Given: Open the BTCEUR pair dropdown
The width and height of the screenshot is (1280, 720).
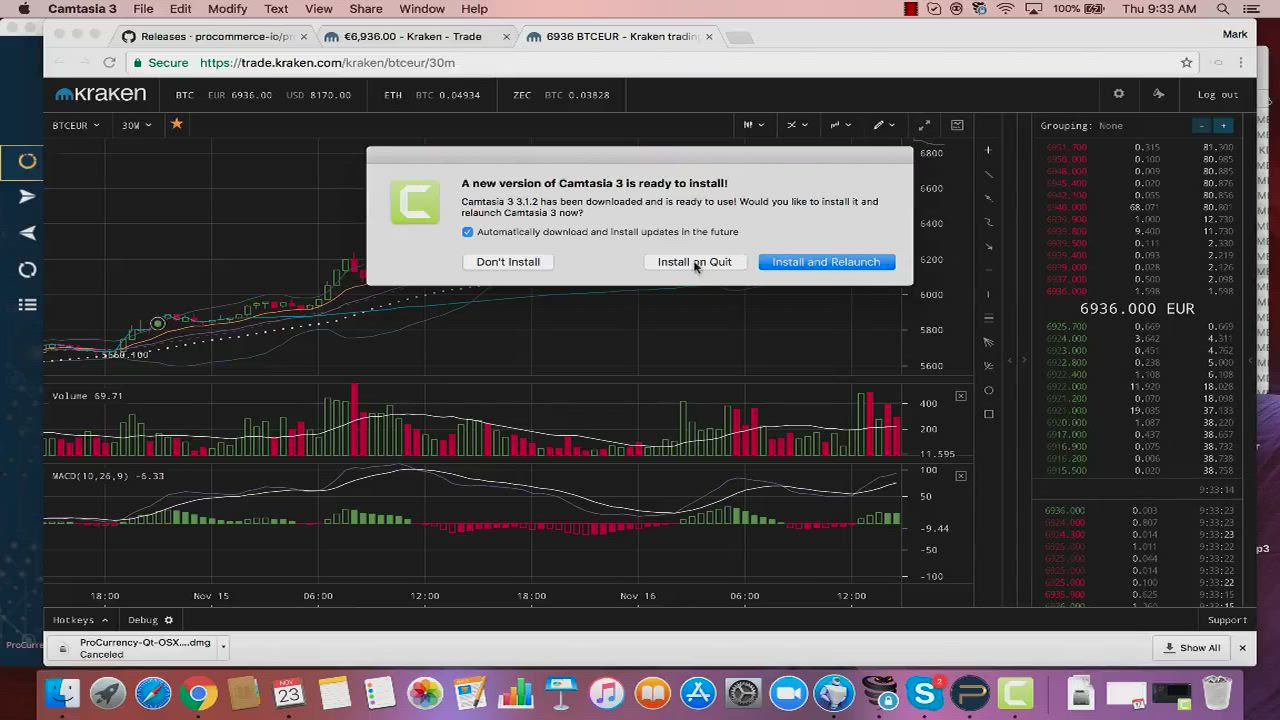Looking at the screenshot, I should coord(76,125).
